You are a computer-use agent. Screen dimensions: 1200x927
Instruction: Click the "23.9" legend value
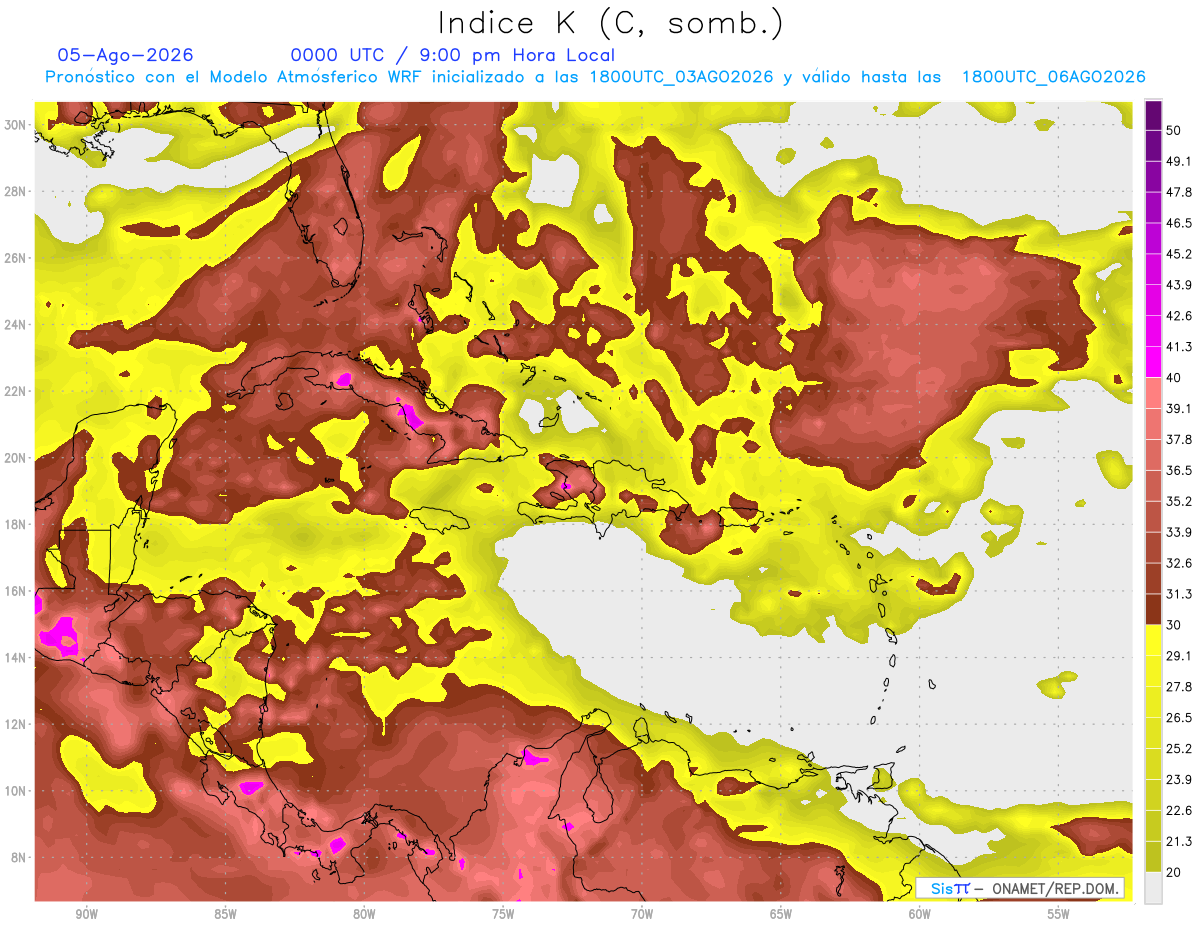click(1180, 780)
